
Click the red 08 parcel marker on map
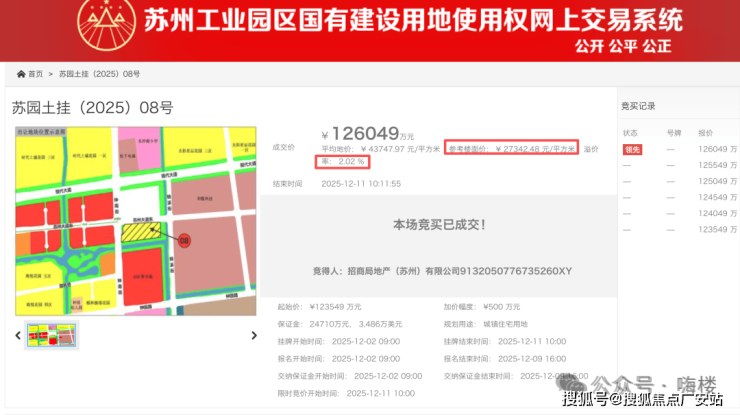coord(184,240)
